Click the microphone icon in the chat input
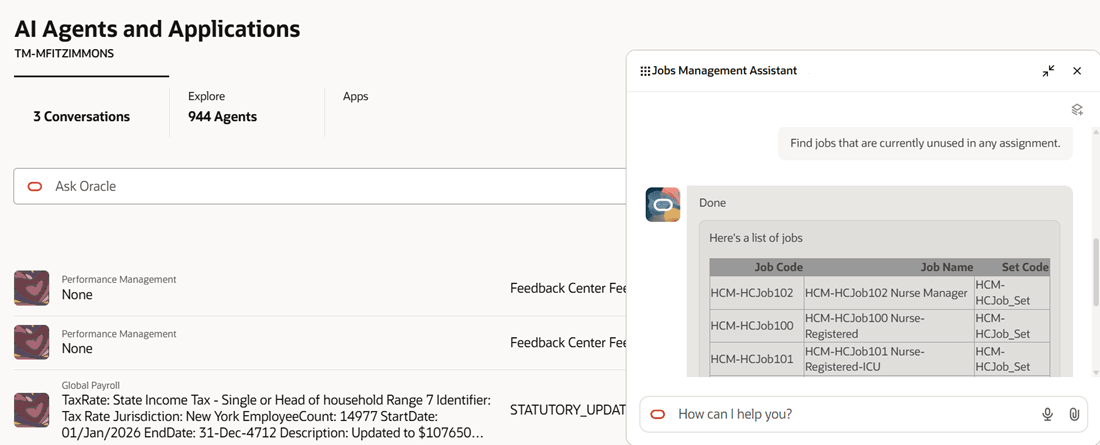The width and height of the screenshot is (1100, 445). pyautogui.click(x=1047, y=414)
